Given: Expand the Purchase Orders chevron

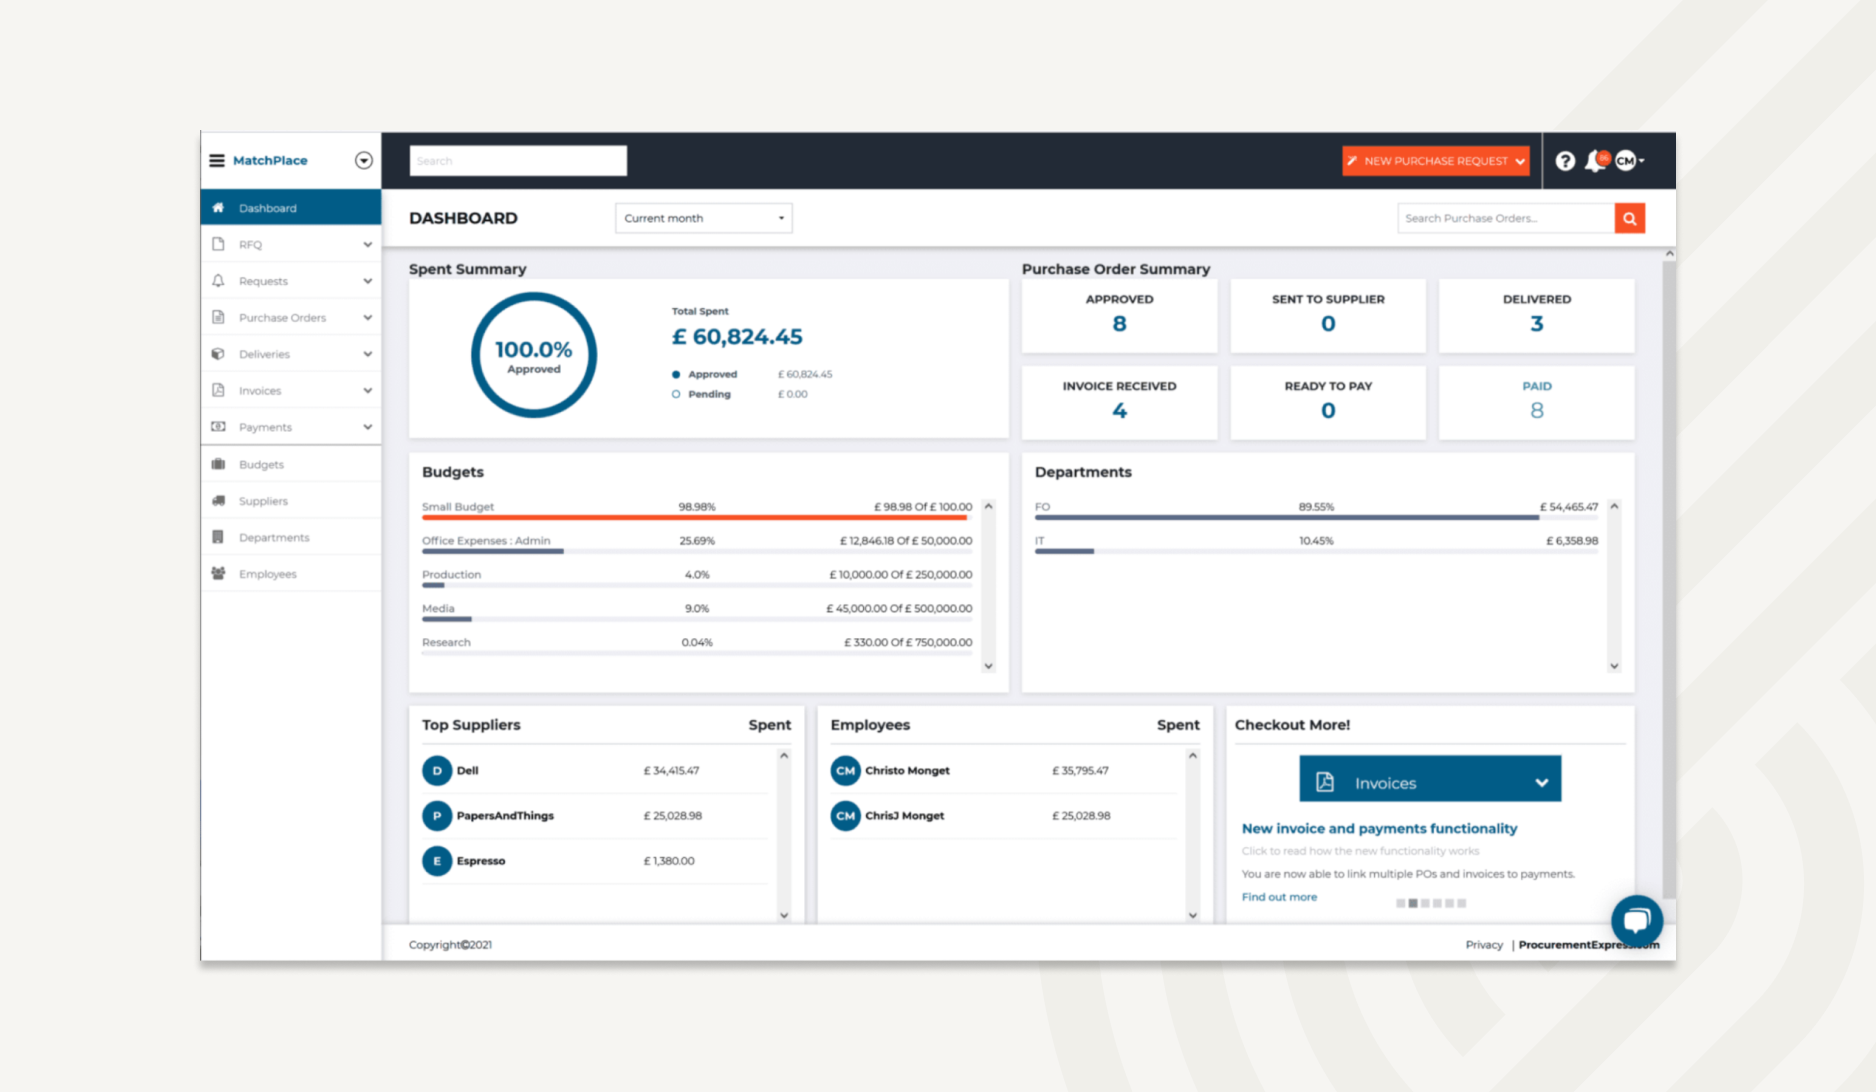Looking at the screenshot, I should (368, 317).
